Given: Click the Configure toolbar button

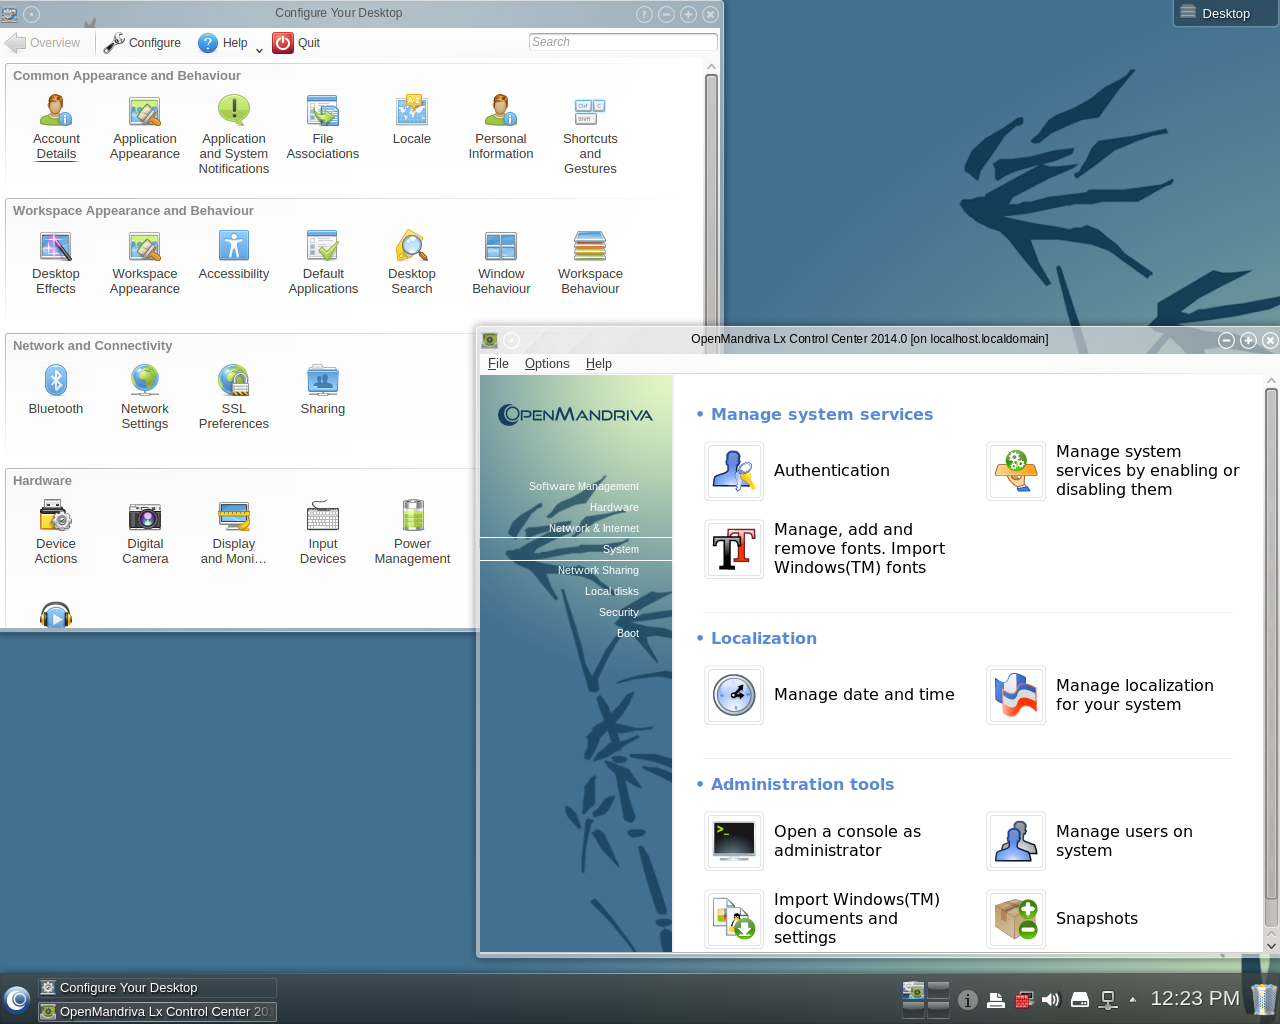Looking at the screenshot, I should tap(143, 43).
